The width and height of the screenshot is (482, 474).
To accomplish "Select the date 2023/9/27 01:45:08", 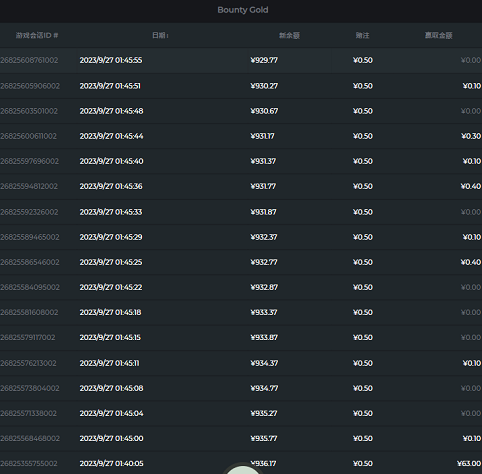I will [111, 388].
